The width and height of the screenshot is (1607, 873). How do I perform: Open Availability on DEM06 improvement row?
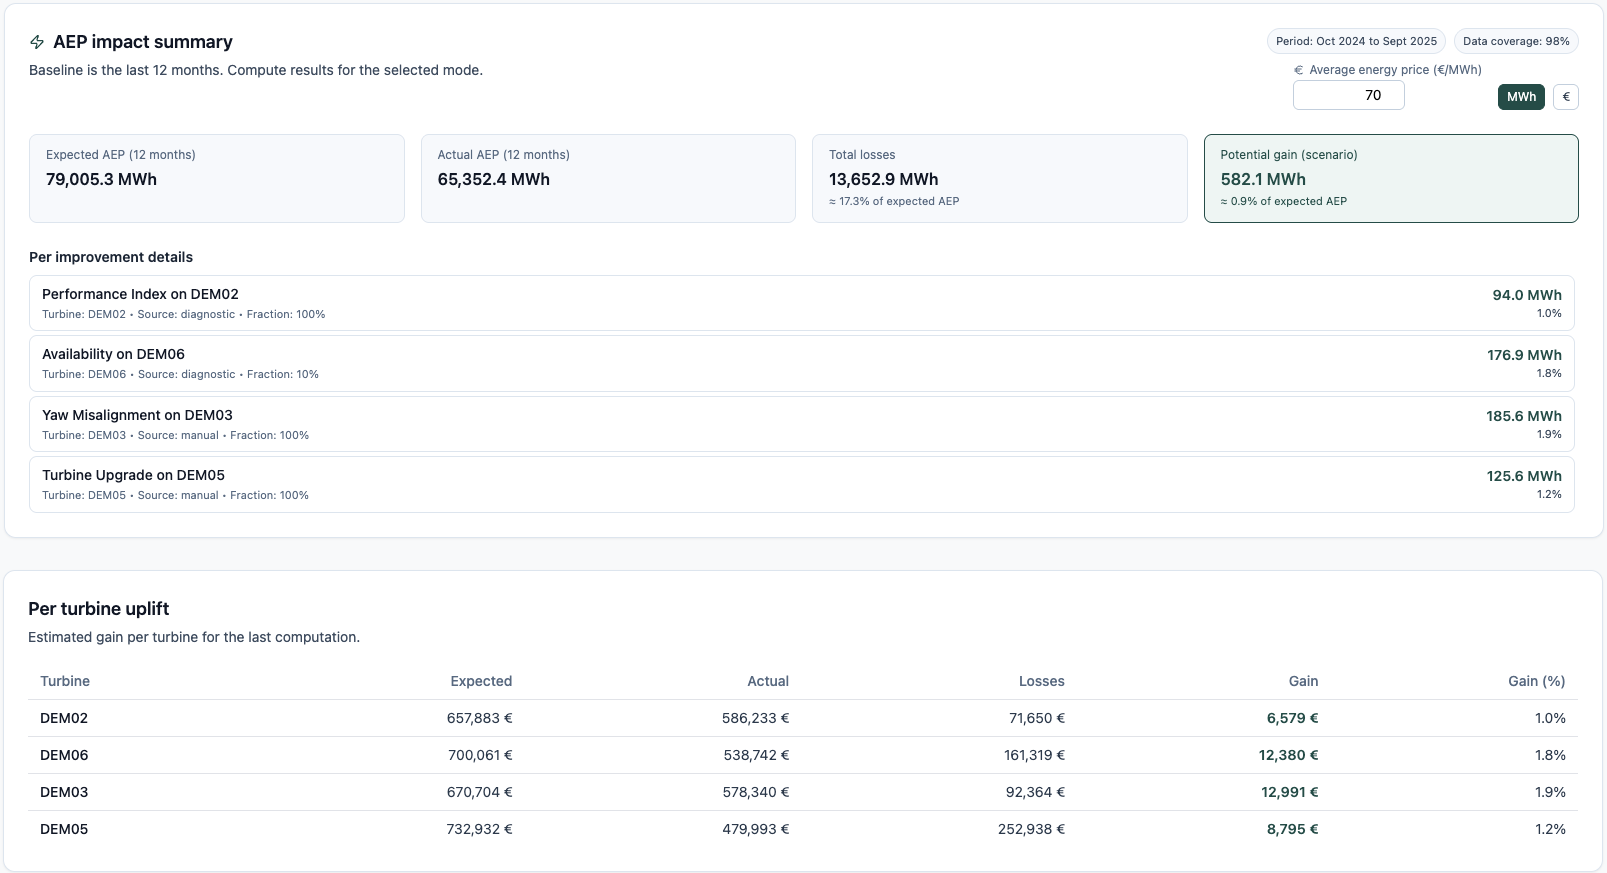coord(801,363)
